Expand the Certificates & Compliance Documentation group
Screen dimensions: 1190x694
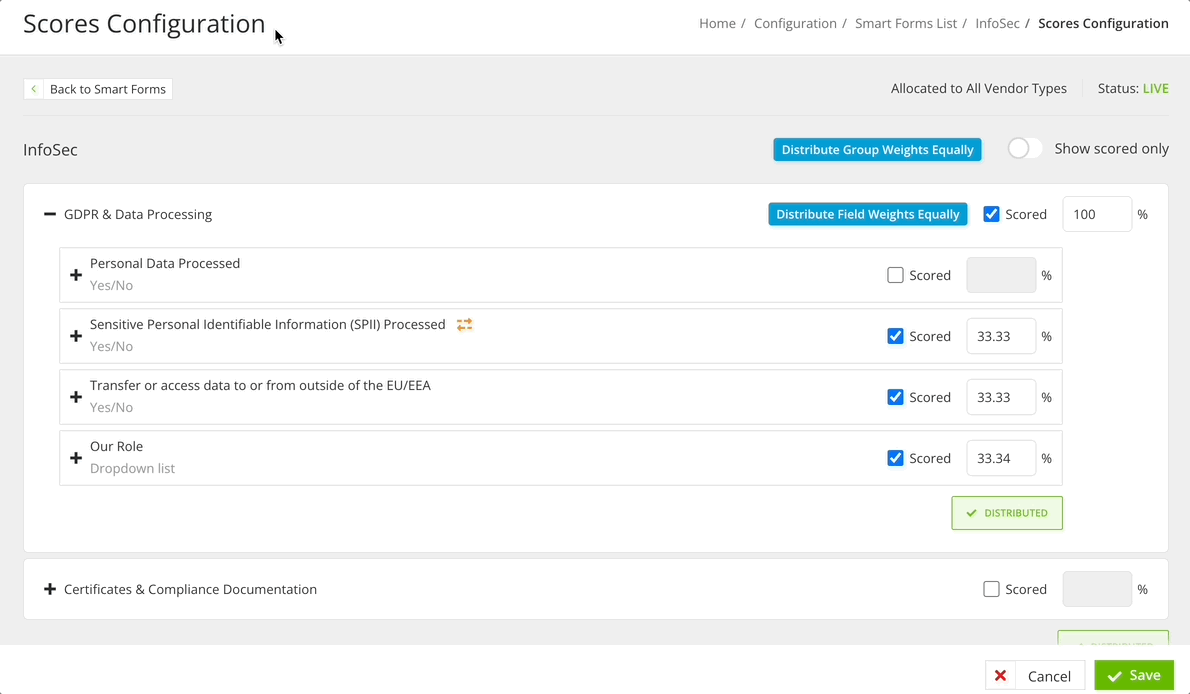pos(50,589)
